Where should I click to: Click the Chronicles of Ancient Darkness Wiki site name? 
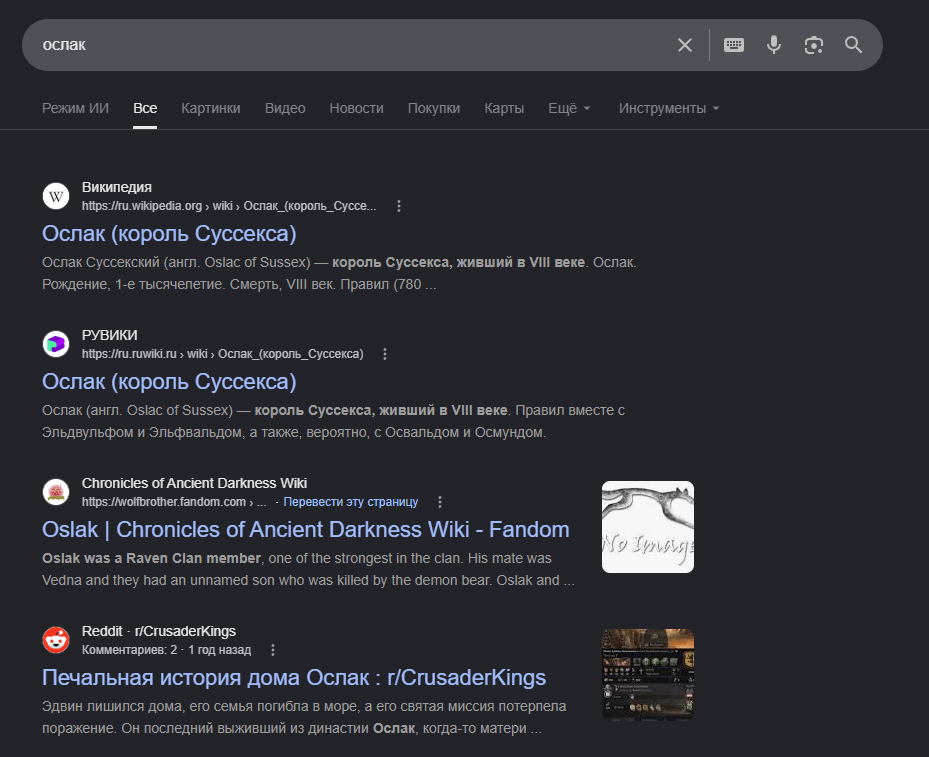click(194, 483)
